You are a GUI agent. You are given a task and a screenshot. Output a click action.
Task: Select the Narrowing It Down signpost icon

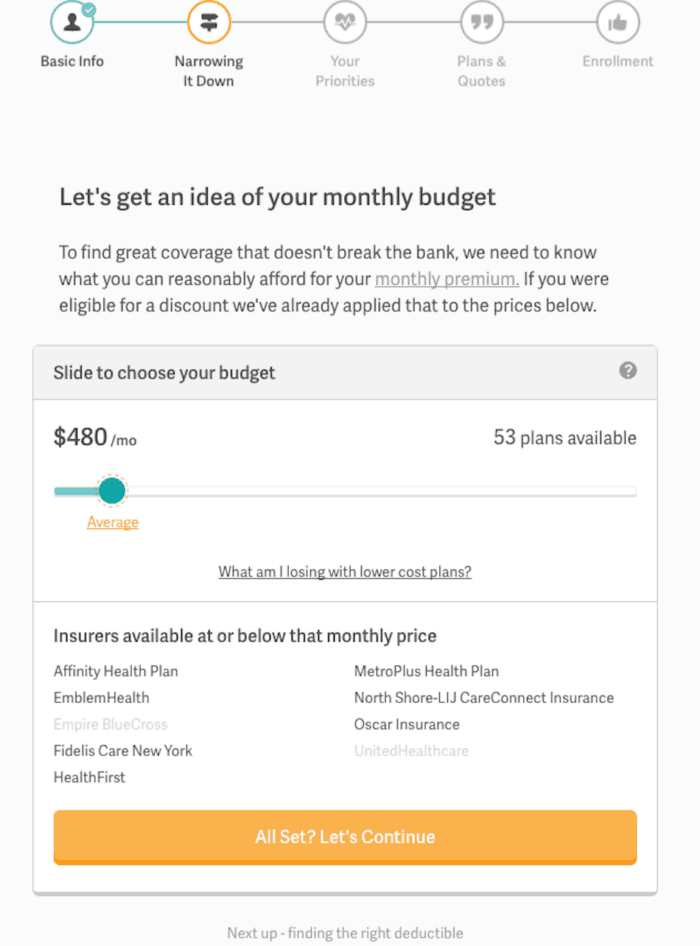tap(209, 22)
